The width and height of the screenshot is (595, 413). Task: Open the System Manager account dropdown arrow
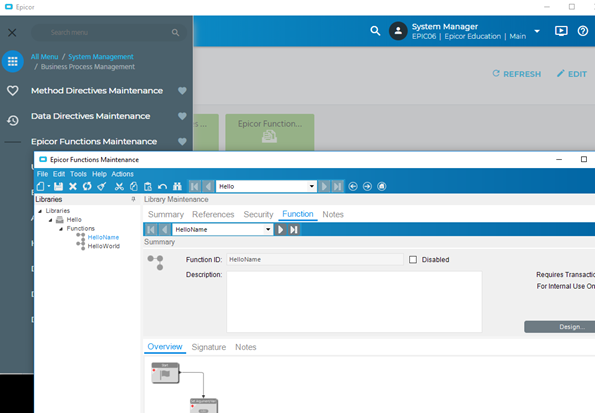[x=537, y=31]
